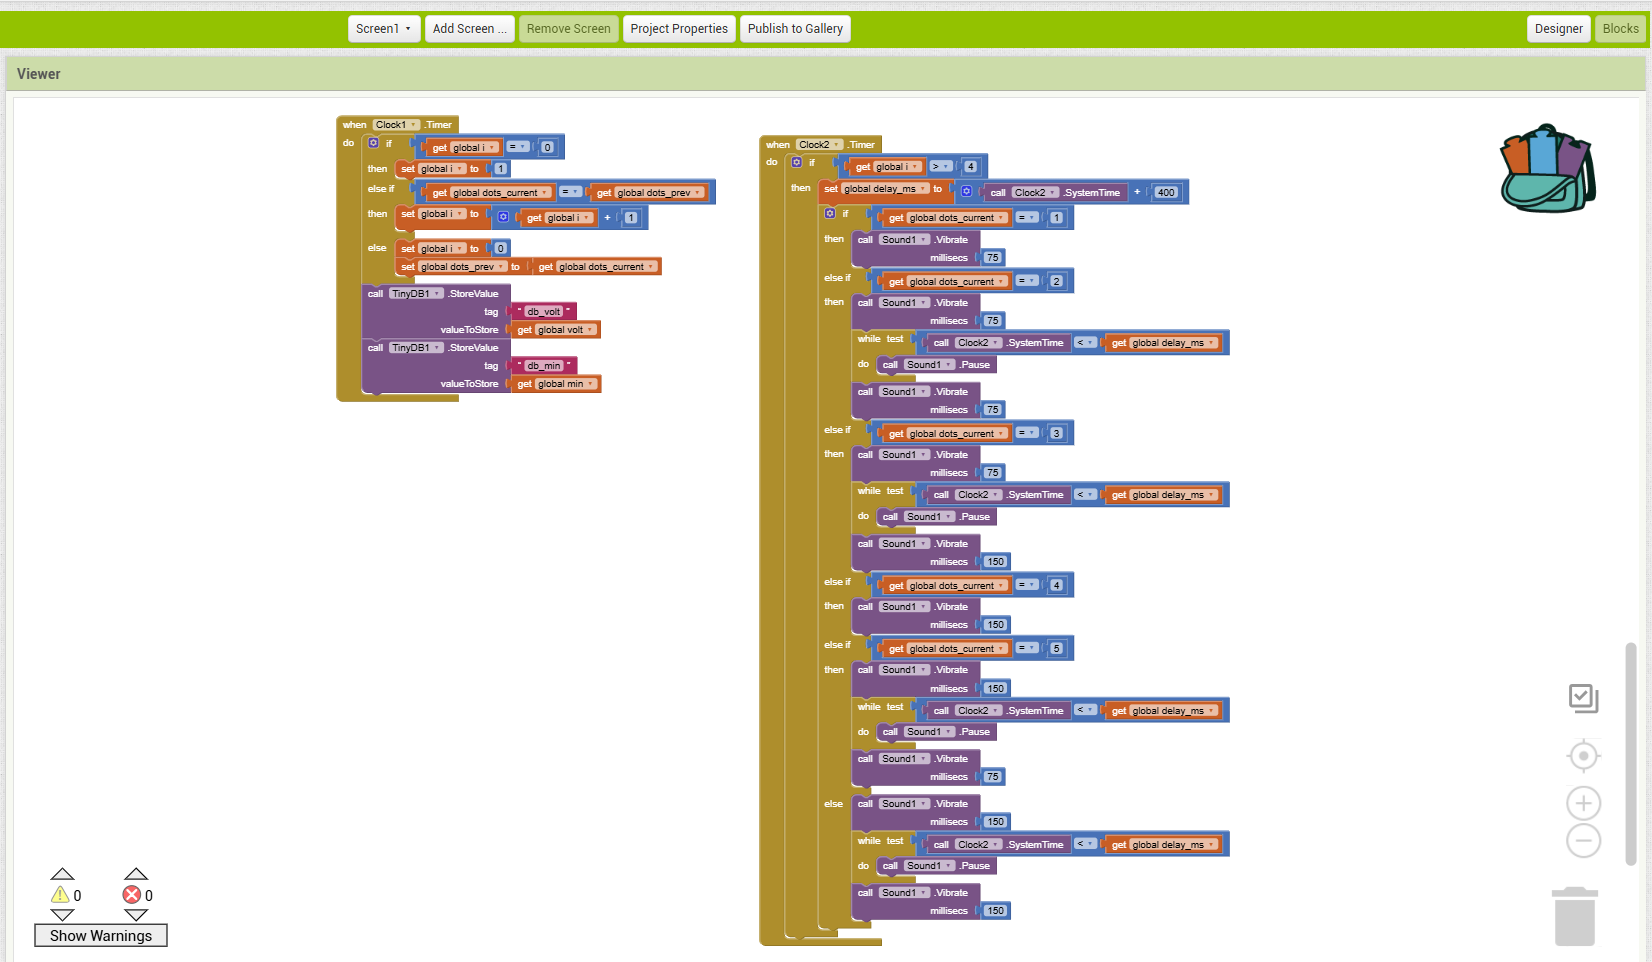
Task: Center the workspace with the target icon
Action: (1584, 756)
